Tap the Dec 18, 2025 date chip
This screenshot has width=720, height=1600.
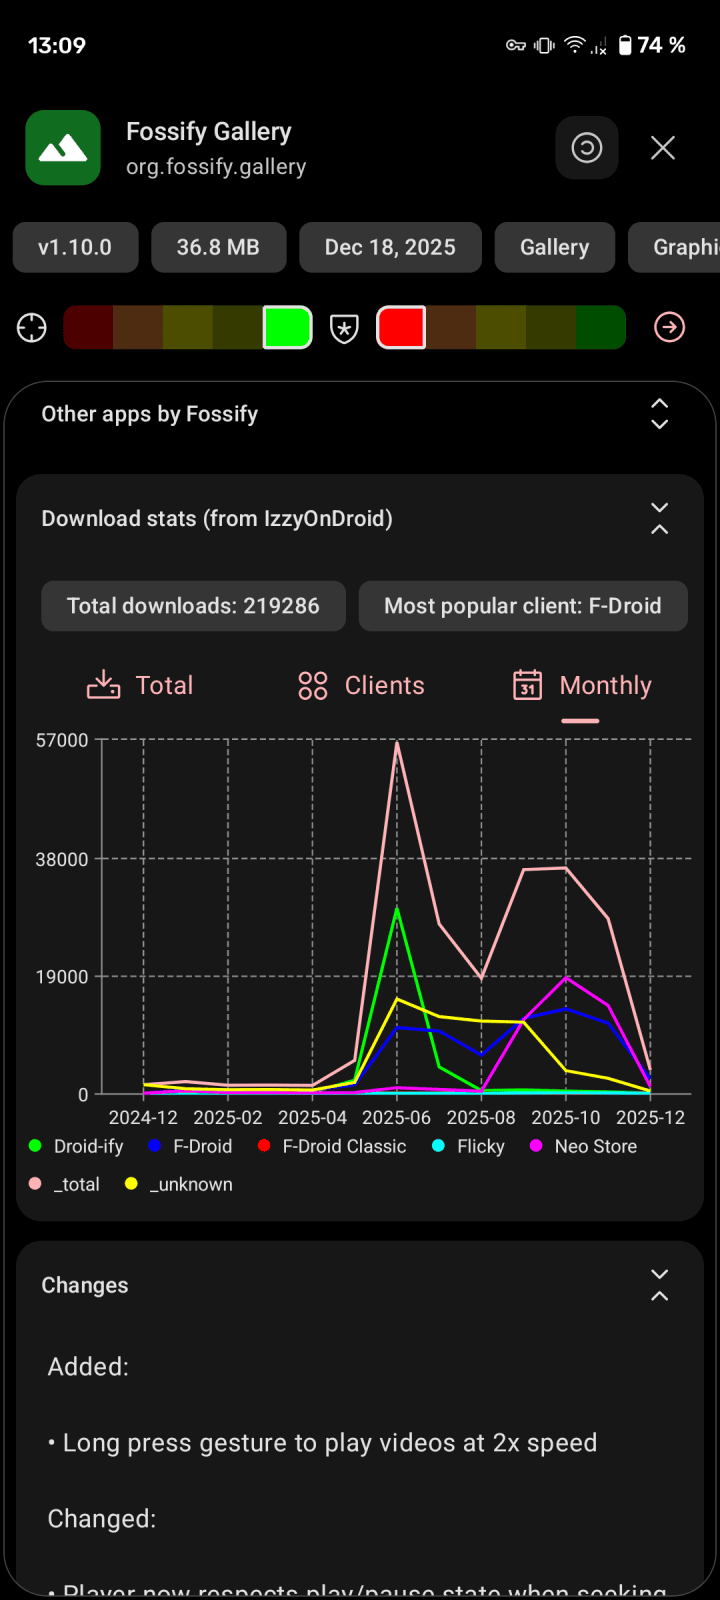click(390, 247)
